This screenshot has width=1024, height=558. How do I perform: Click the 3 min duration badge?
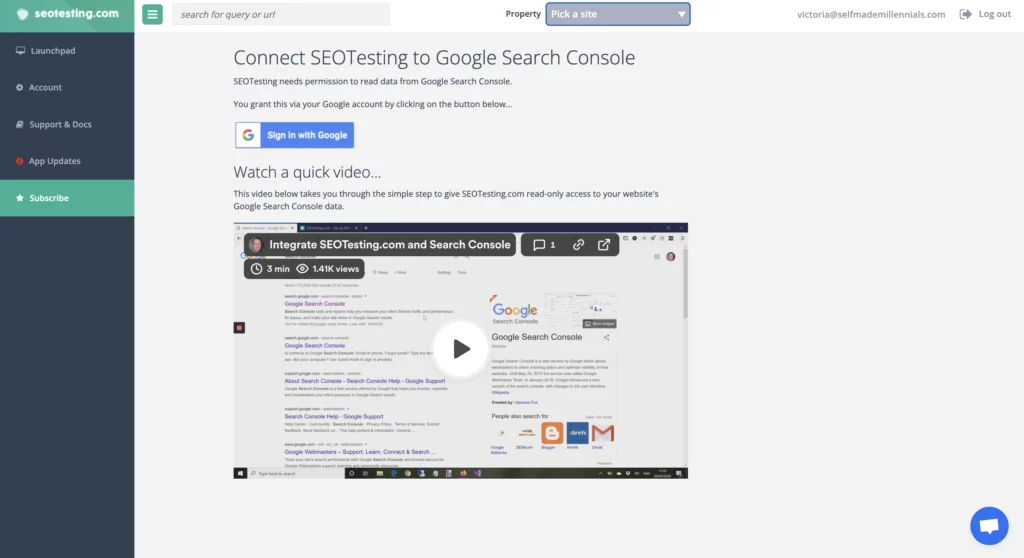(270, 269)
